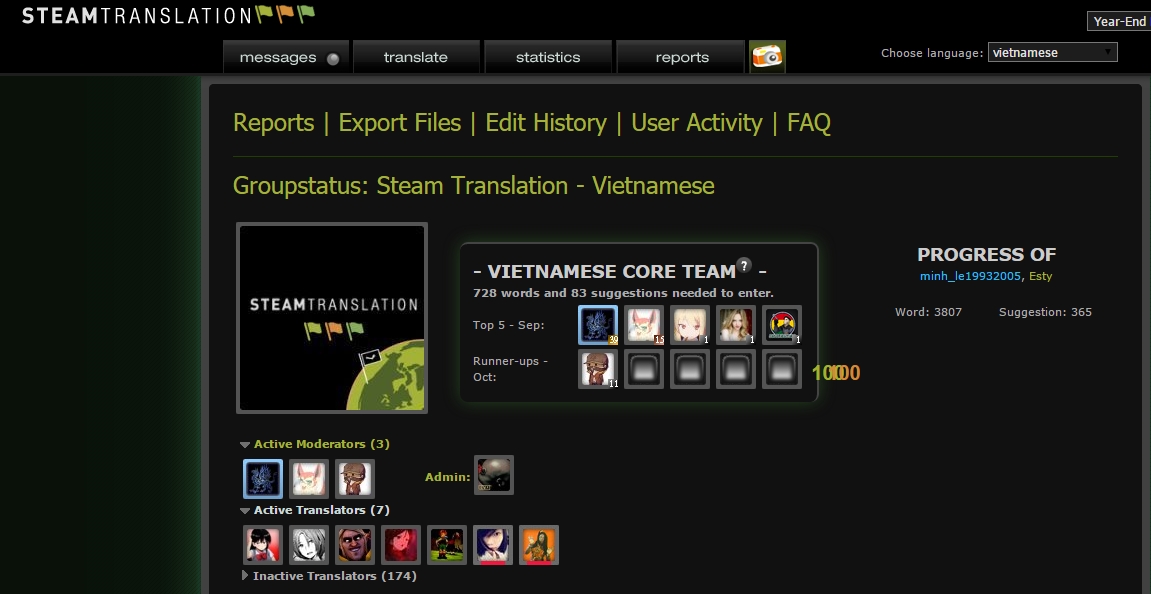Click the fox avatar under Active Moderators
Viewport: 1151px width, 594px height.
coord(309,479)
